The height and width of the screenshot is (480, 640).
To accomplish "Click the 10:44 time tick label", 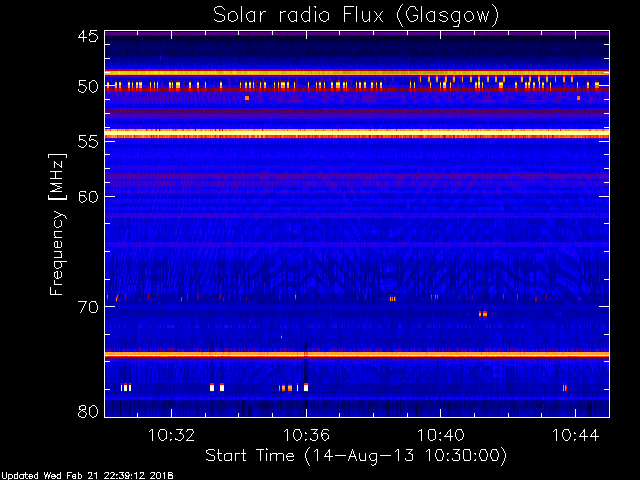I will tap(576, 435).
